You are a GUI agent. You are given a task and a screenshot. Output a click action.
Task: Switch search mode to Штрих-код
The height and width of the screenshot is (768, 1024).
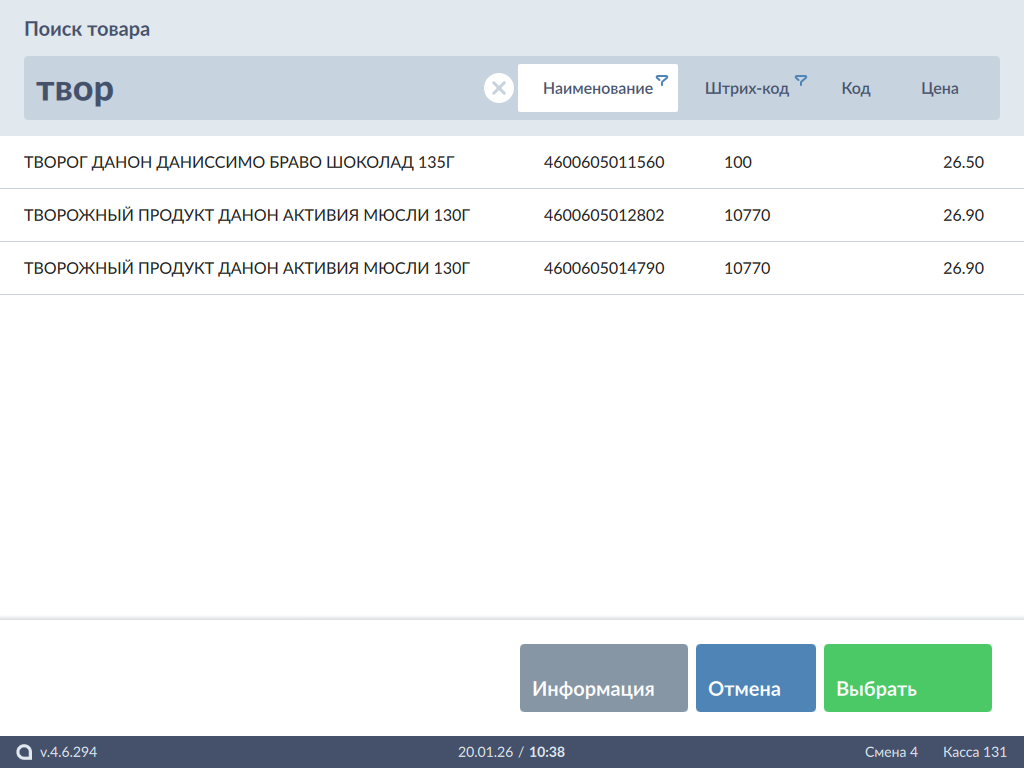746,88
